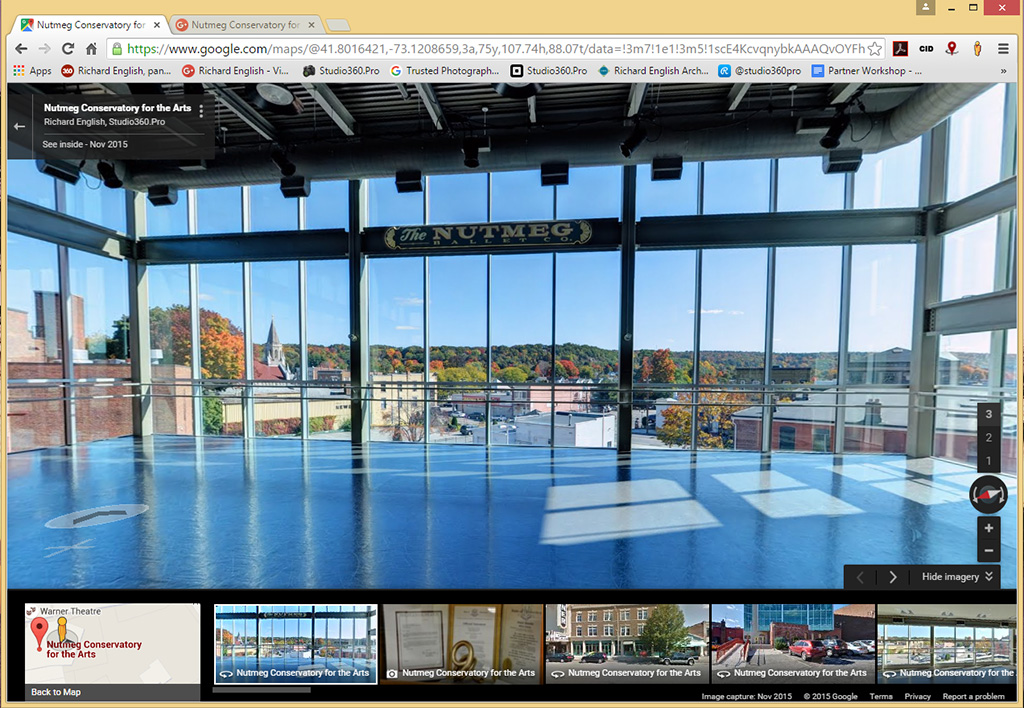
Task: Open Partner Workshop bookmark
Action: 866,71
